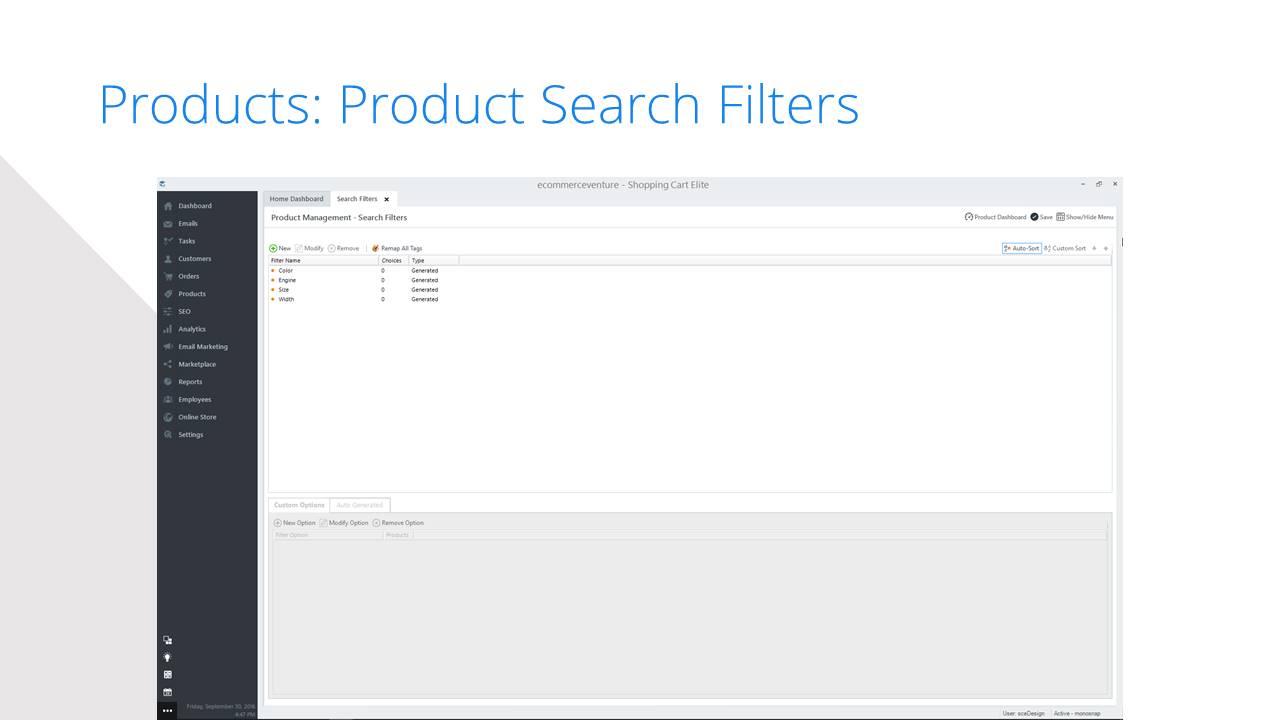Sort by the Filter Name column header
The height and width of the screenshot is (720, 1280).
(x=323, y=261)
